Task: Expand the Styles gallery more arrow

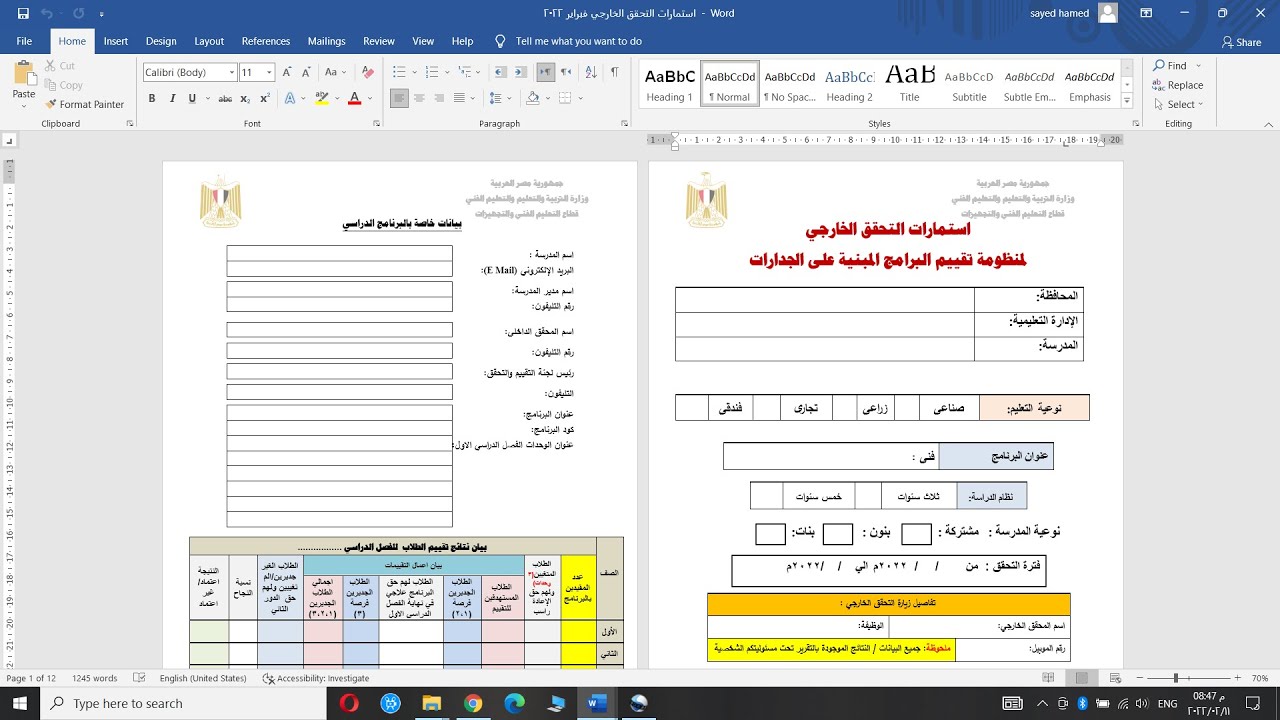Action: (1127, 102)
